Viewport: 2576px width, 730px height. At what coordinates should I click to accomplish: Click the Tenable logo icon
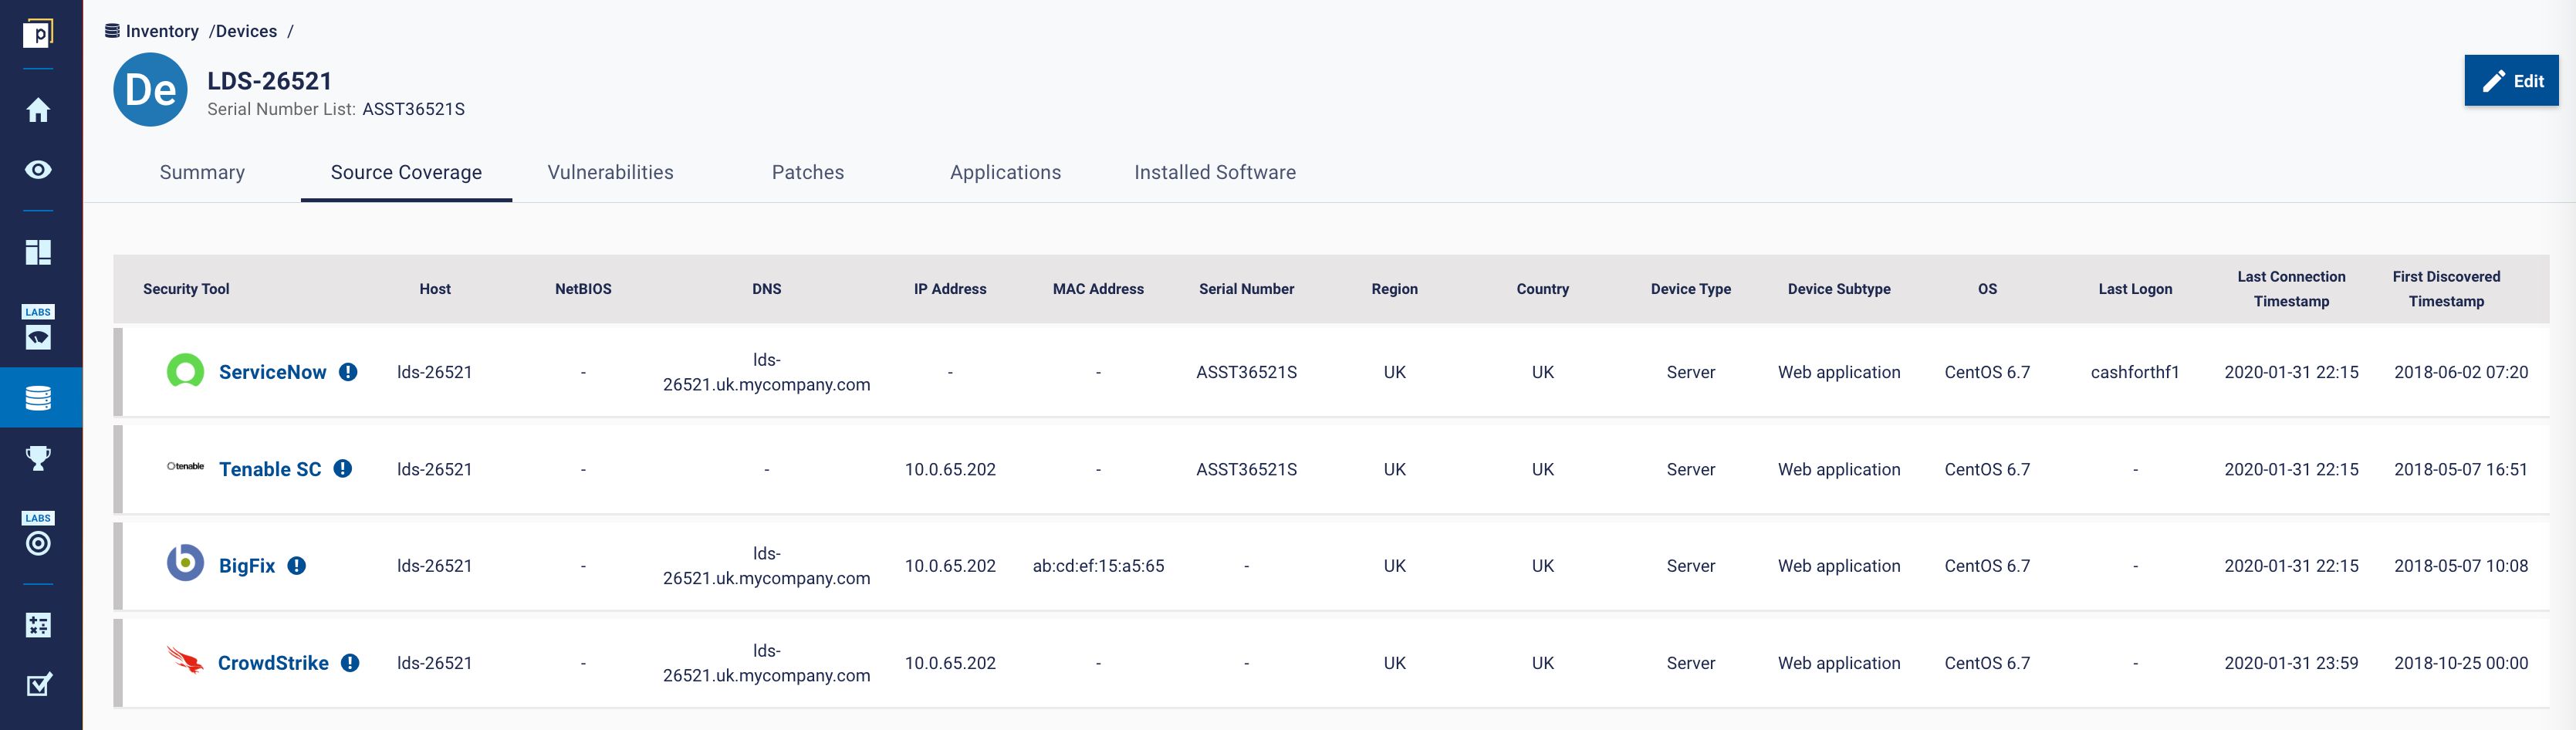(185, 466)
